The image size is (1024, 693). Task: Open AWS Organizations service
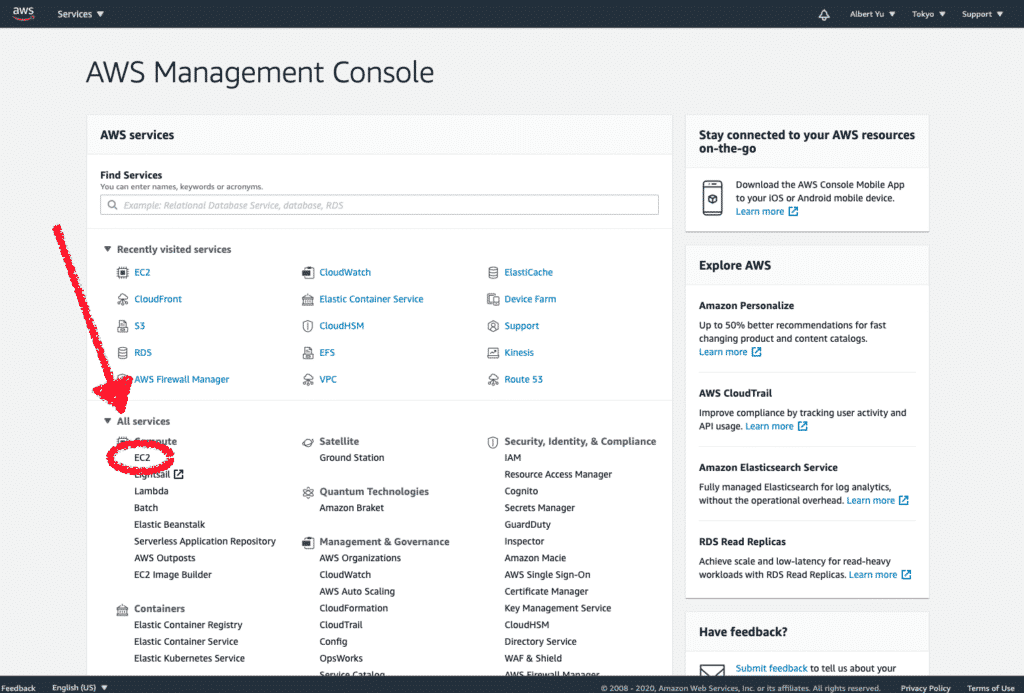pos(360,558)
